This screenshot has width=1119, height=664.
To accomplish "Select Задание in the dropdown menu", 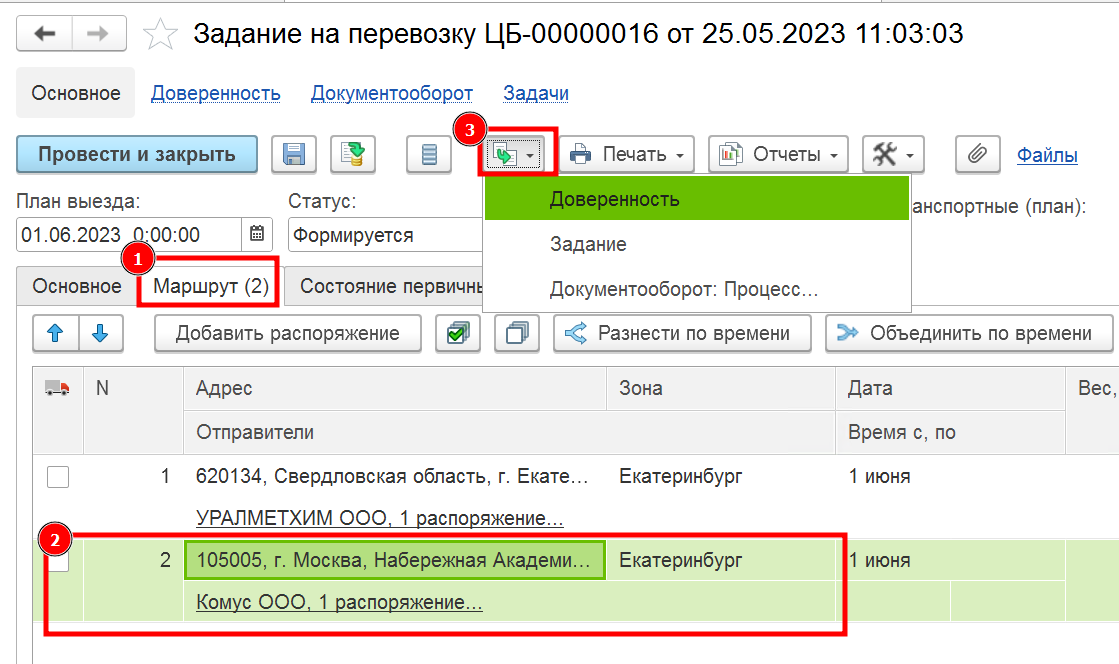I will [x=697, y=244].
